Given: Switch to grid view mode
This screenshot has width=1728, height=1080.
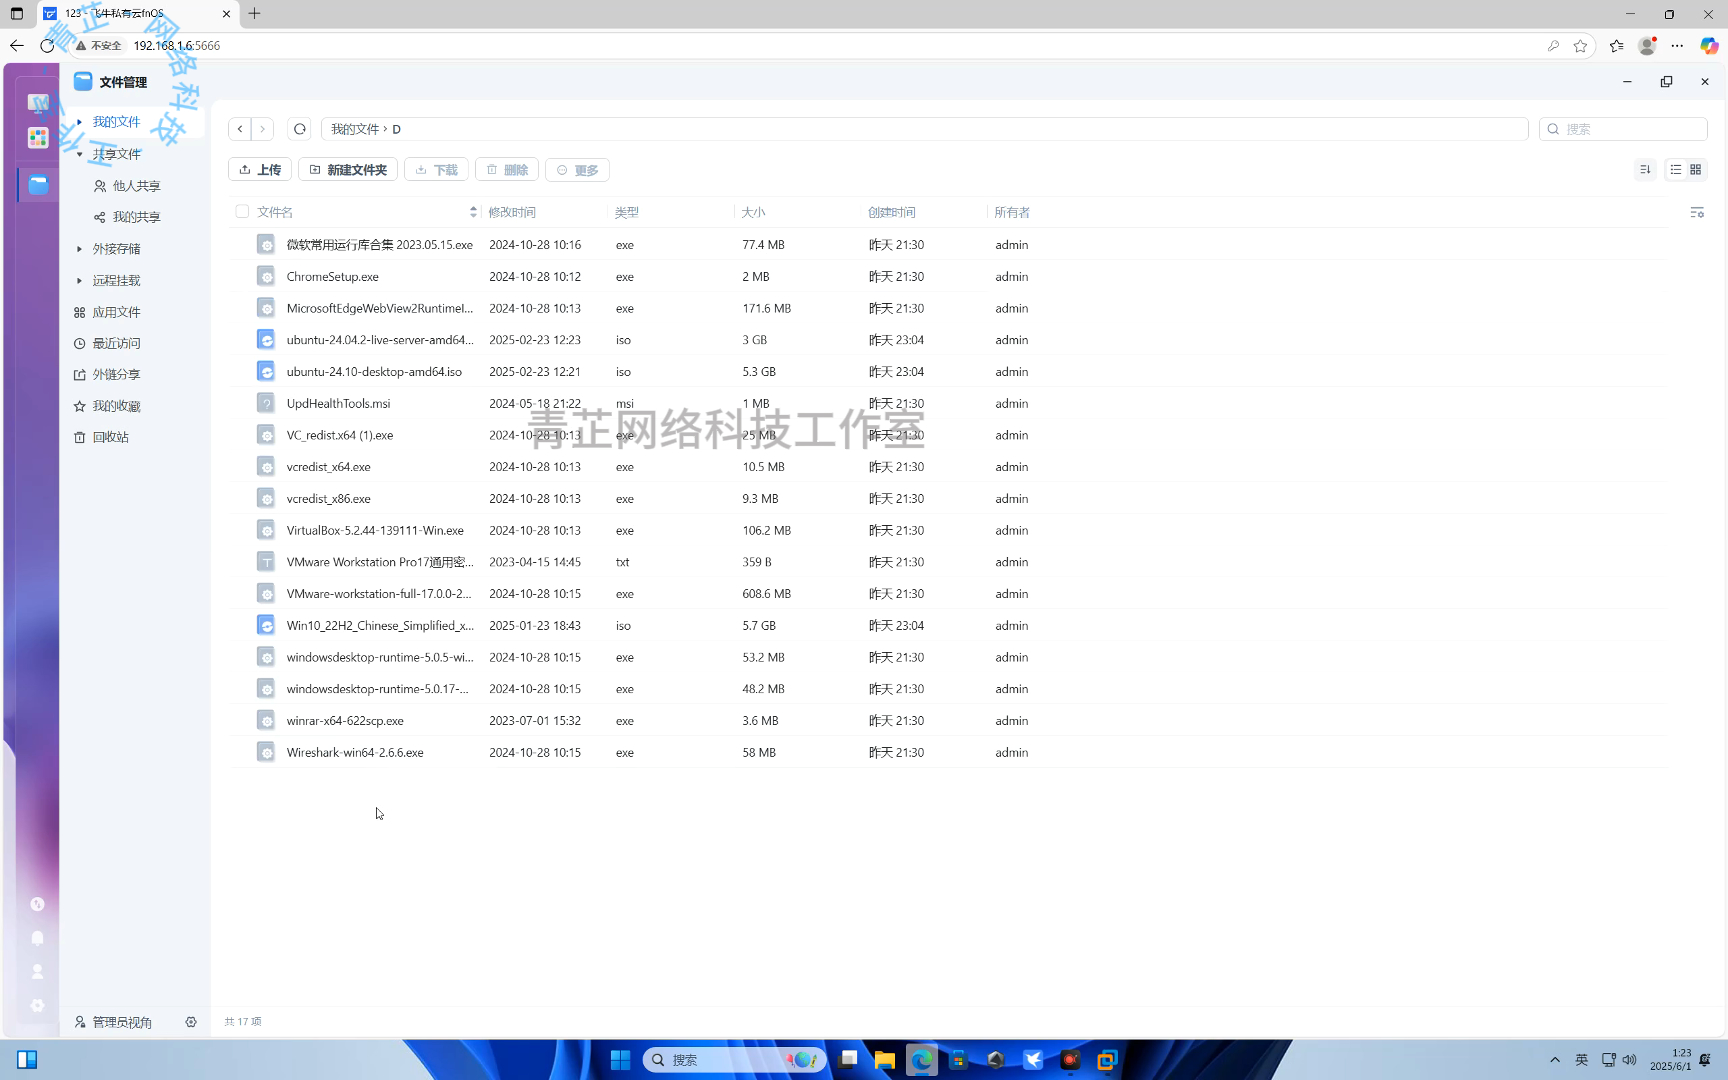Looking at the screenshot, I should click(x=1696, y=170).
